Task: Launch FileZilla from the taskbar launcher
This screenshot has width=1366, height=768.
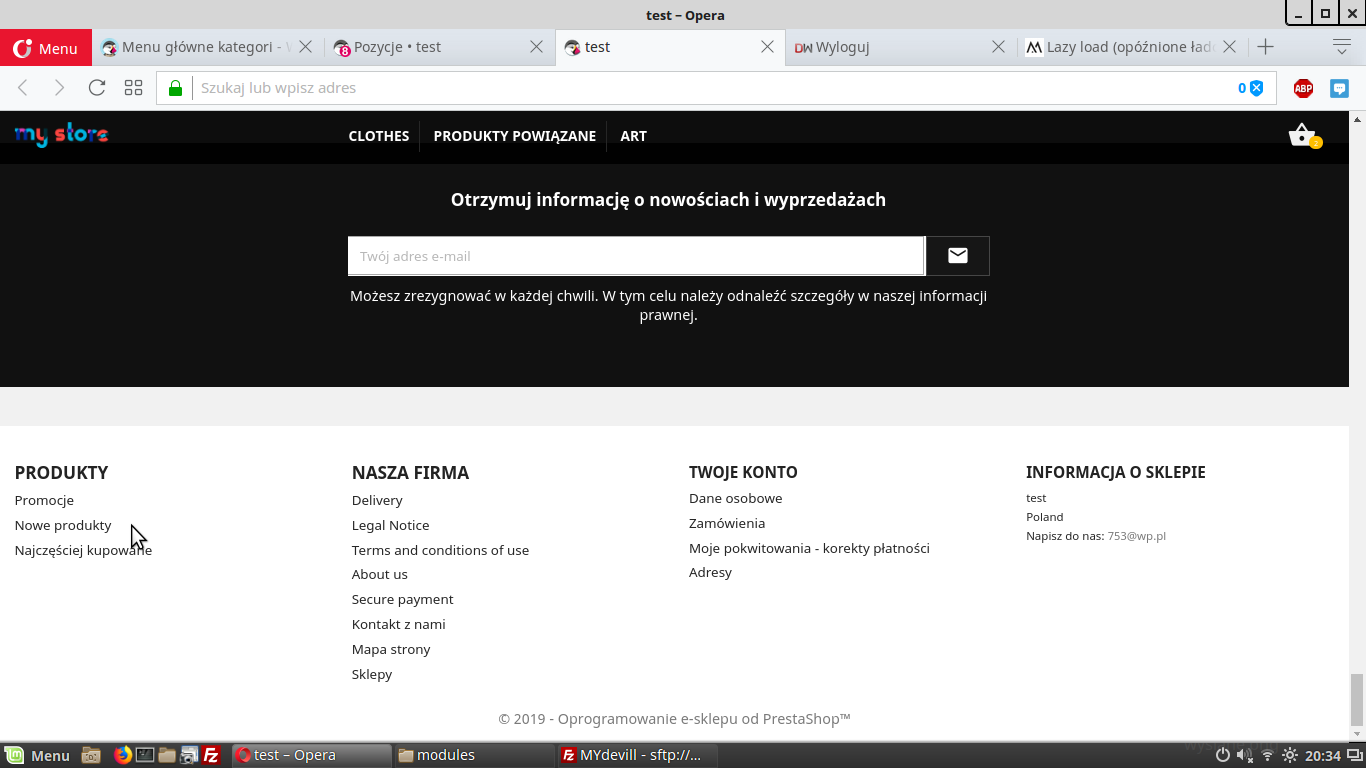Action: (211, 755)
